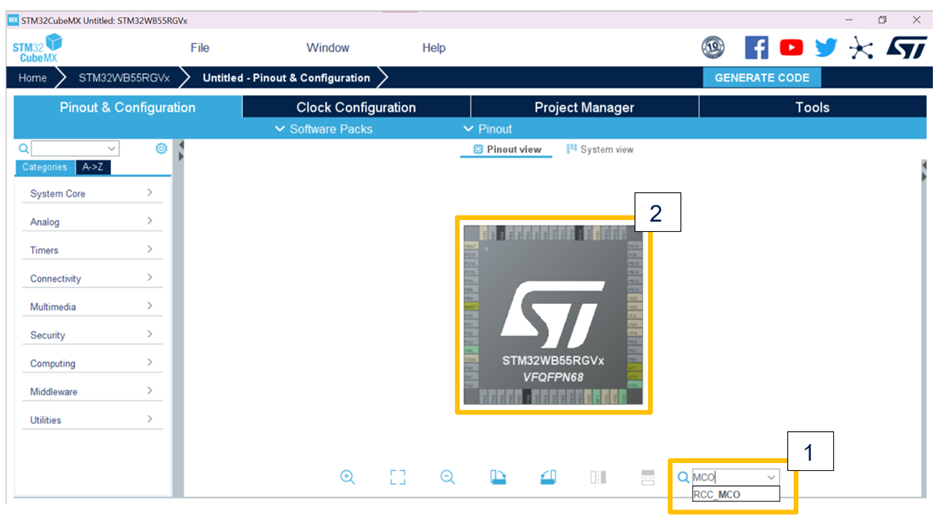Switch to Project Manager tab
This screenshot has width=940, height=520.
585,107
